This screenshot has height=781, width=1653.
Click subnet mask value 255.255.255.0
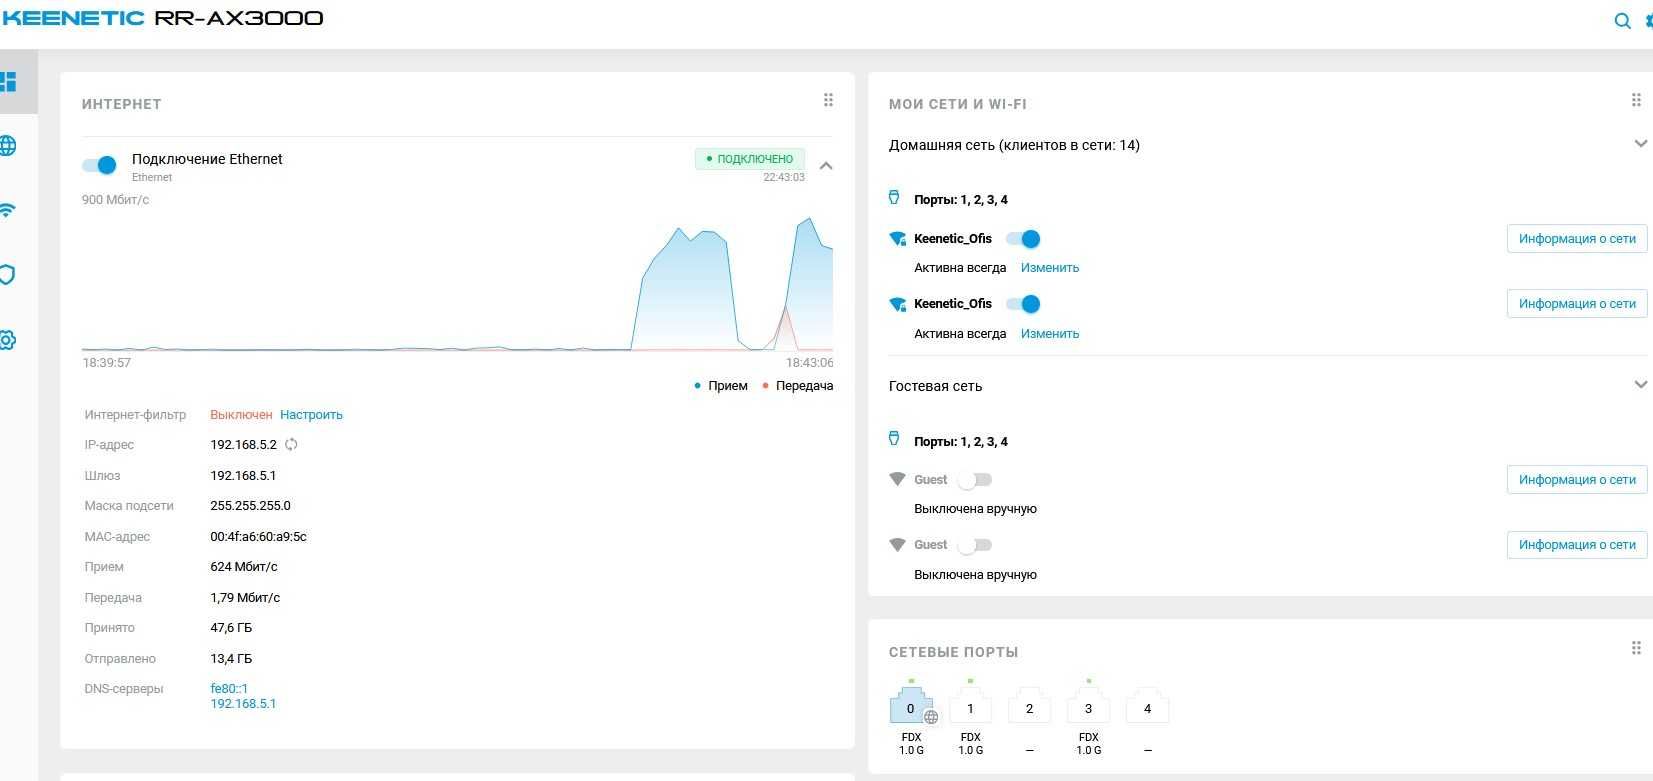point(250,506)
